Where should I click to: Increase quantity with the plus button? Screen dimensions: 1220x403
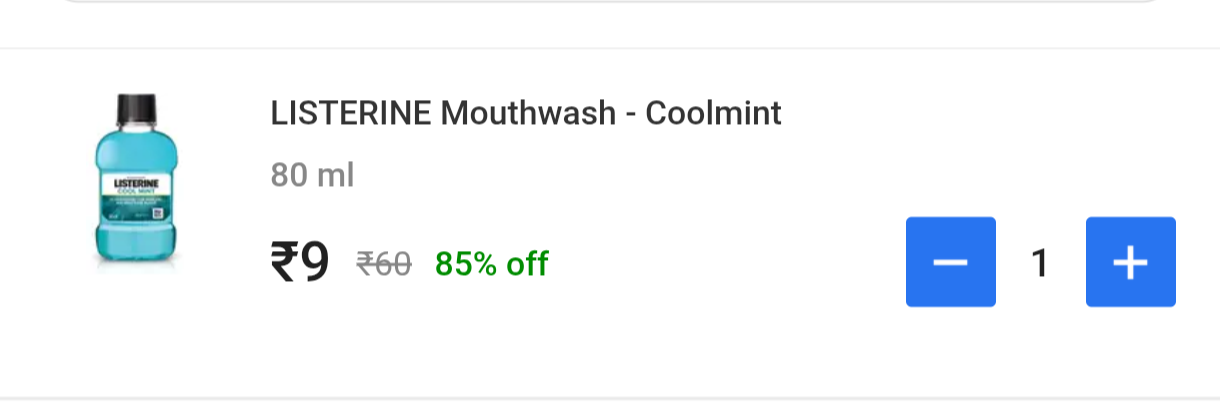coord(1130,262)
